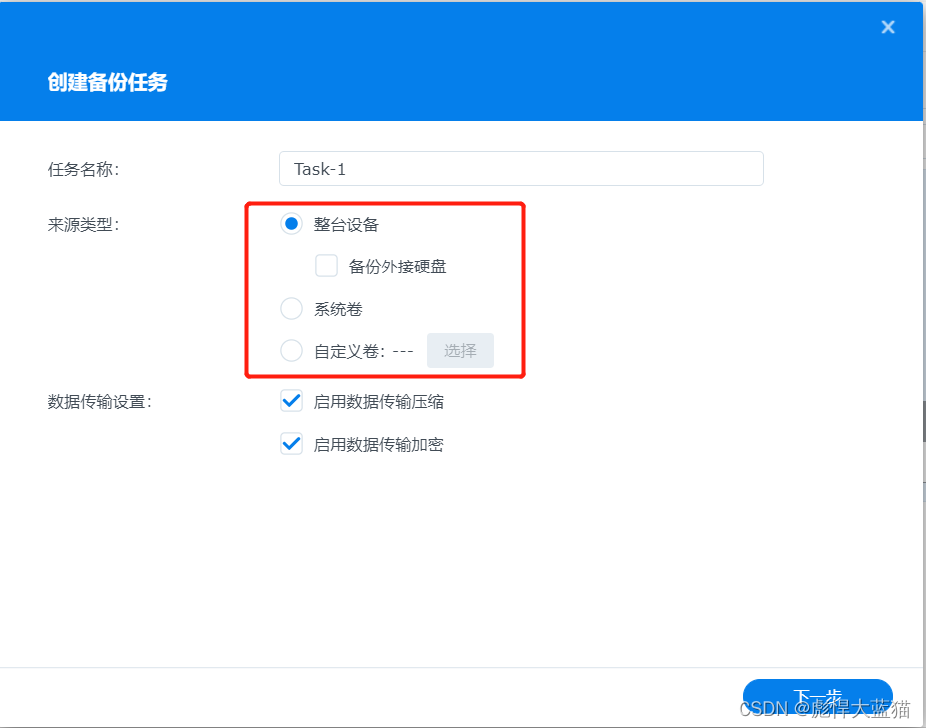Toggle 启用数据传输压缩 checkbox

click(x=291, y=401)
